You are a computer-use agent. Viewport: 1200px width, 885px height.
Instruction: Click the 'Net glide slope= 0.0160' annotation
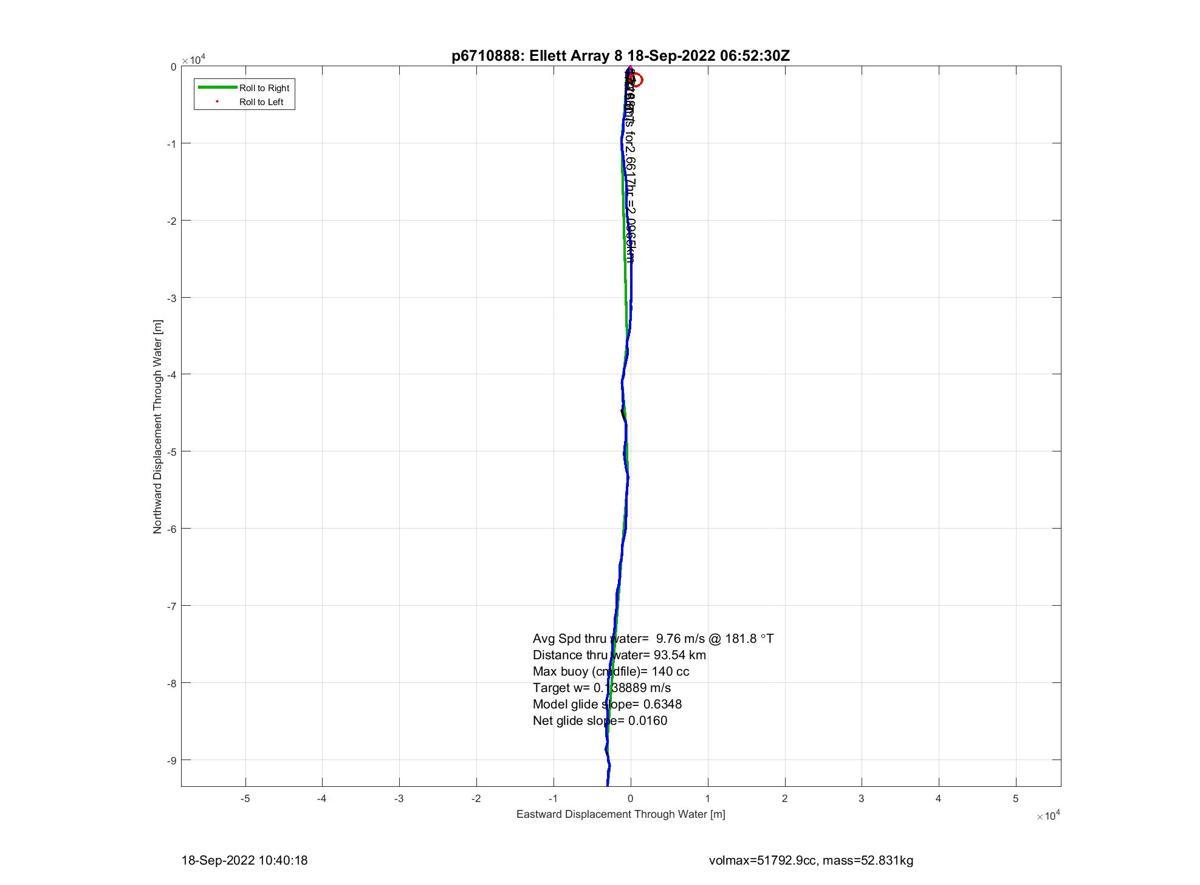coord(600,721)
